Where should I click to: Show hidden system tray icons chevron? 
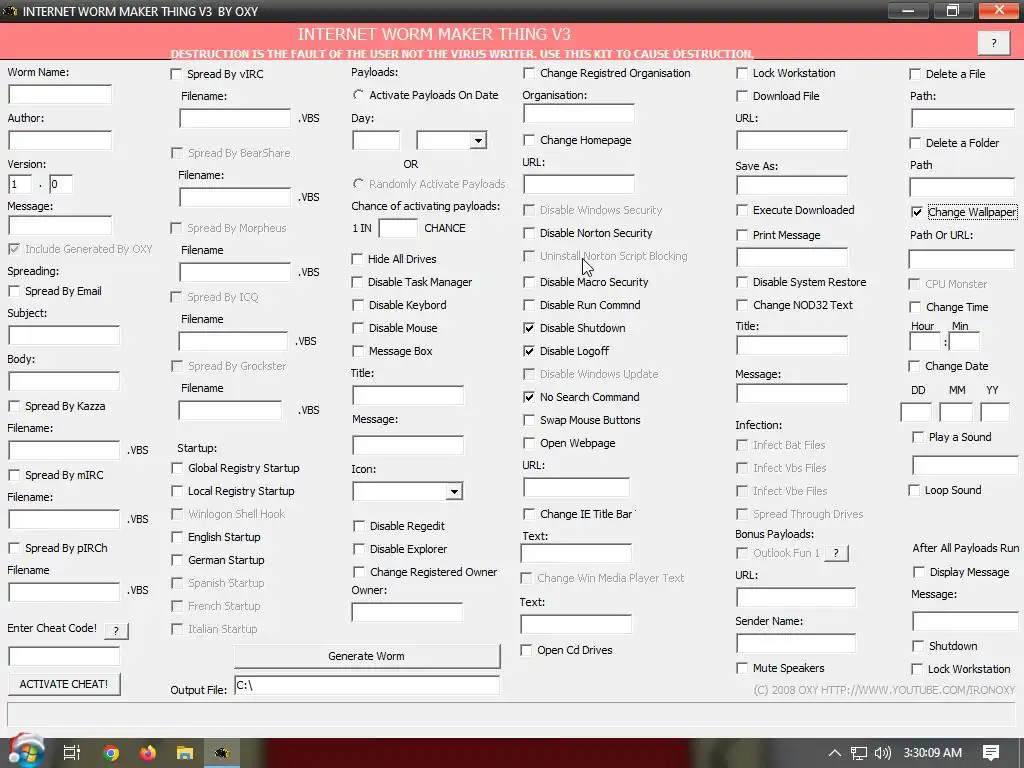tap(835, 753)
